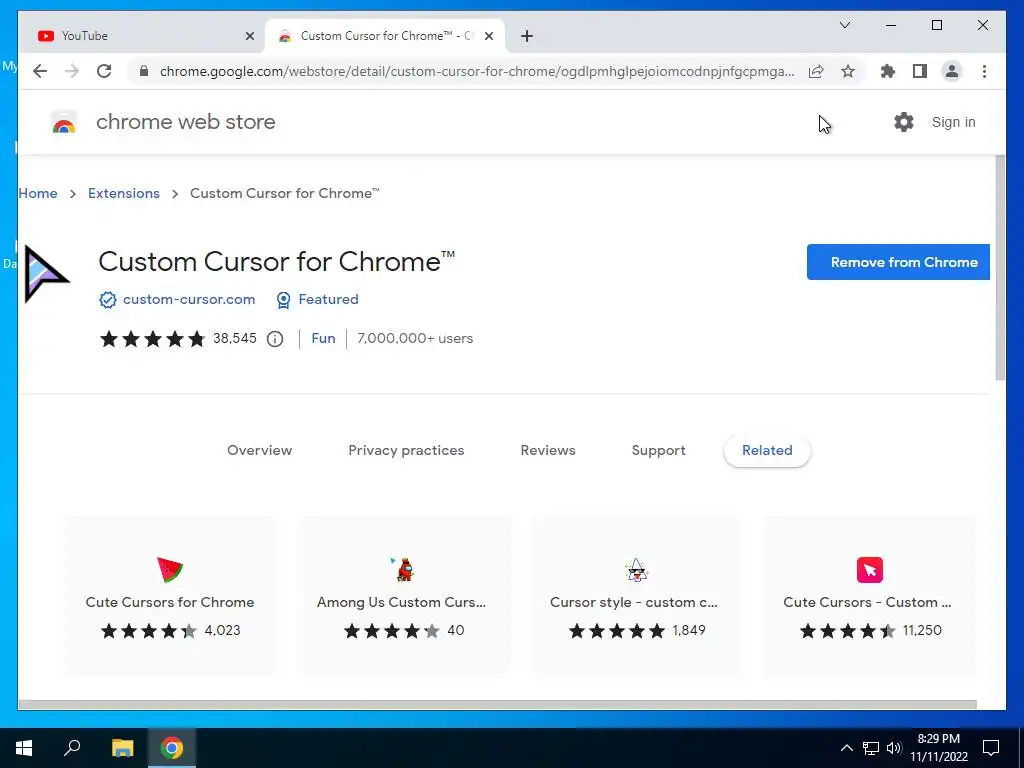Click the 4,023 rating count
1024x768 pixels.
(x=223, y=630)
